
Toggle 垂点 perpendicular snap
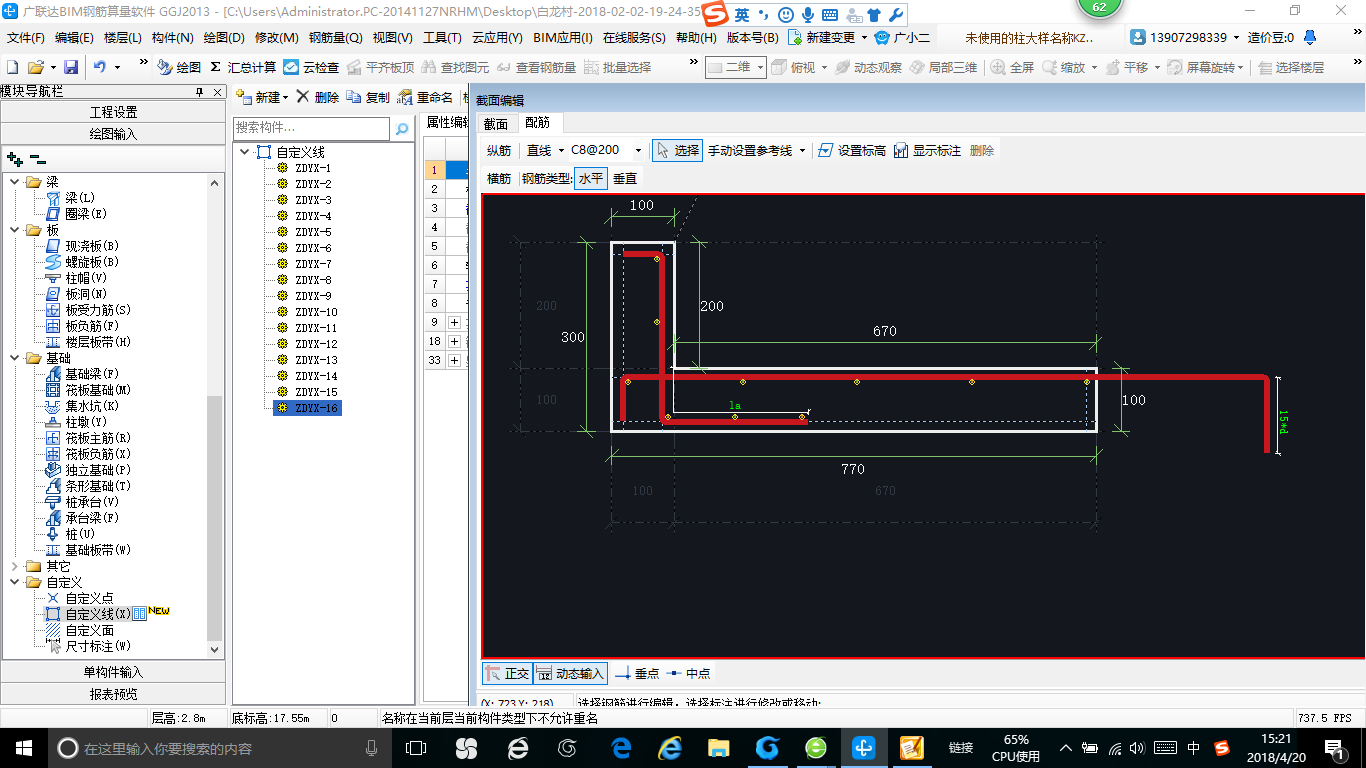point(637,674)
